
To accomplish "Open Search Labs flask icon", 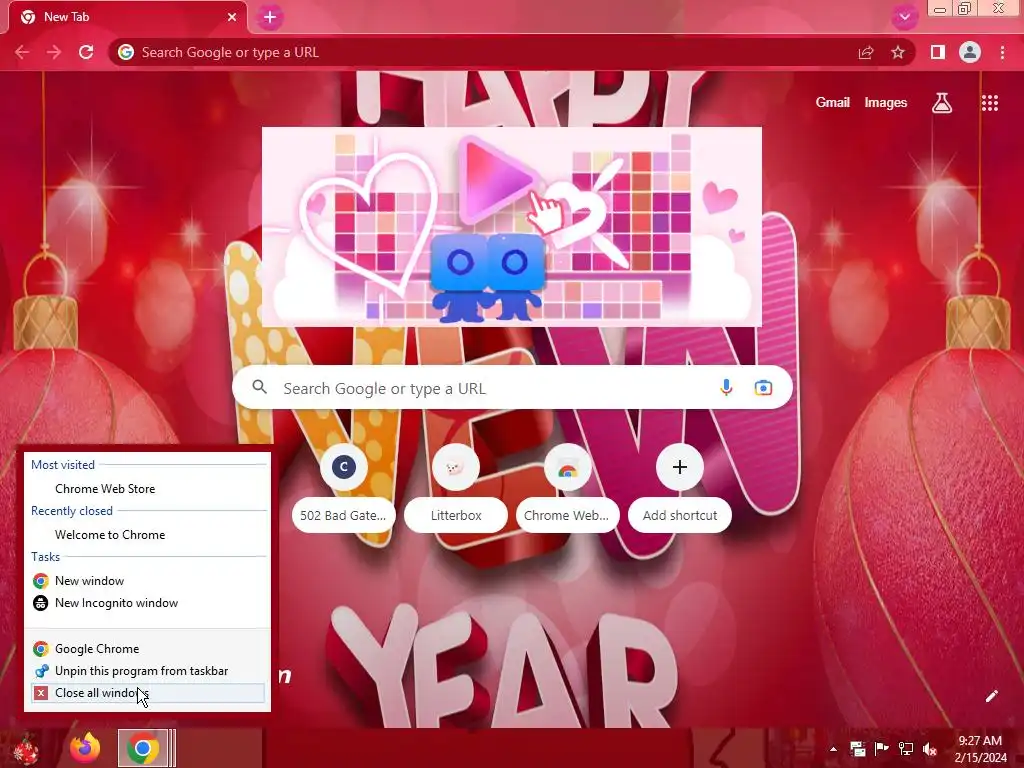I will click(x=942, y=103).
